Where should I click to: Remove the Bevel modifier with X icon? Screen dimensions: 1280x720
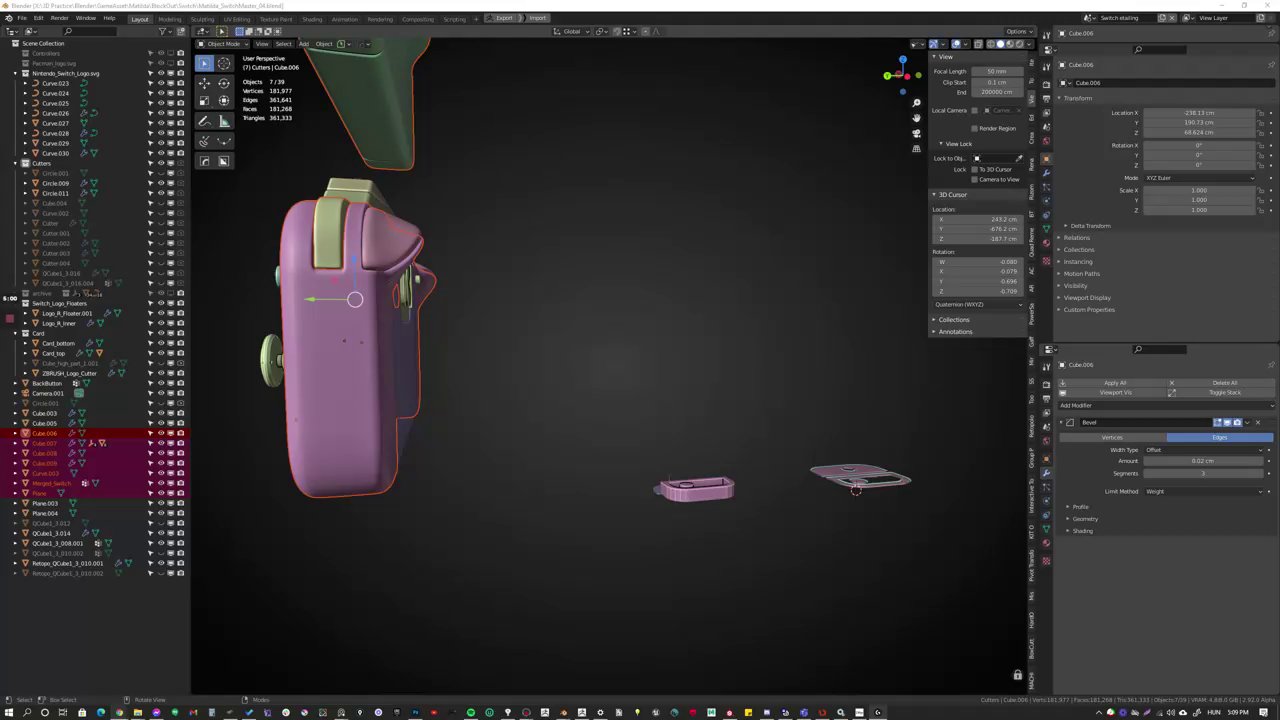tap(1258, 422)
